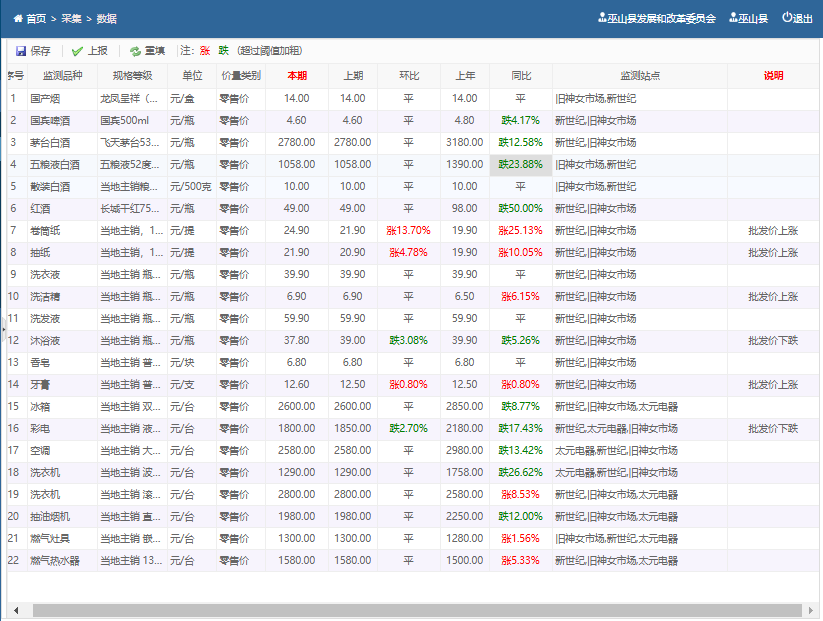Click the 涨4.78% 环比 value for 抽纸
The image size is (823, 621).
tap(409, 252)
